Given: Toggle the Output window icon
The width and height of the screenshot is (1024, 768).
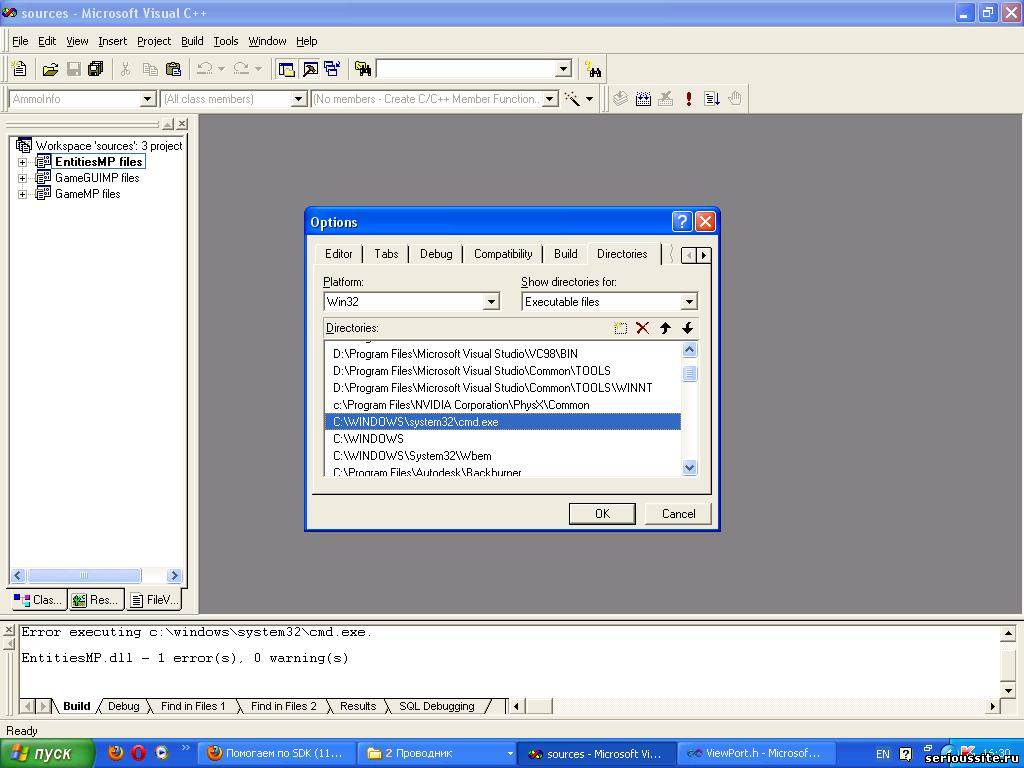Looking at the screenshot, I should coord(310,69).
